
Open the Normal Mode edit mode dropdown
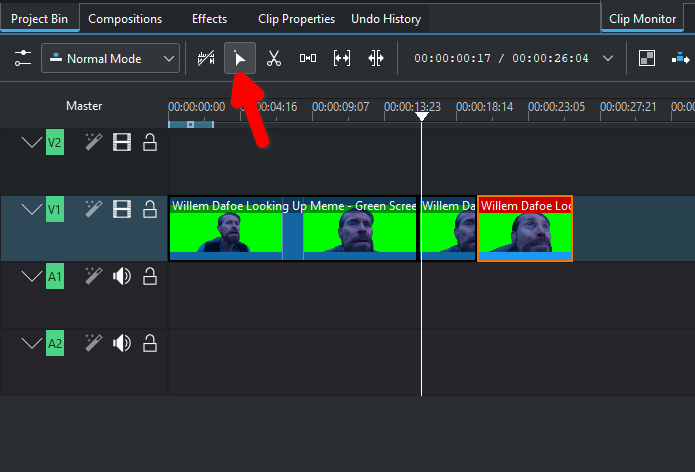coord(110,58)
